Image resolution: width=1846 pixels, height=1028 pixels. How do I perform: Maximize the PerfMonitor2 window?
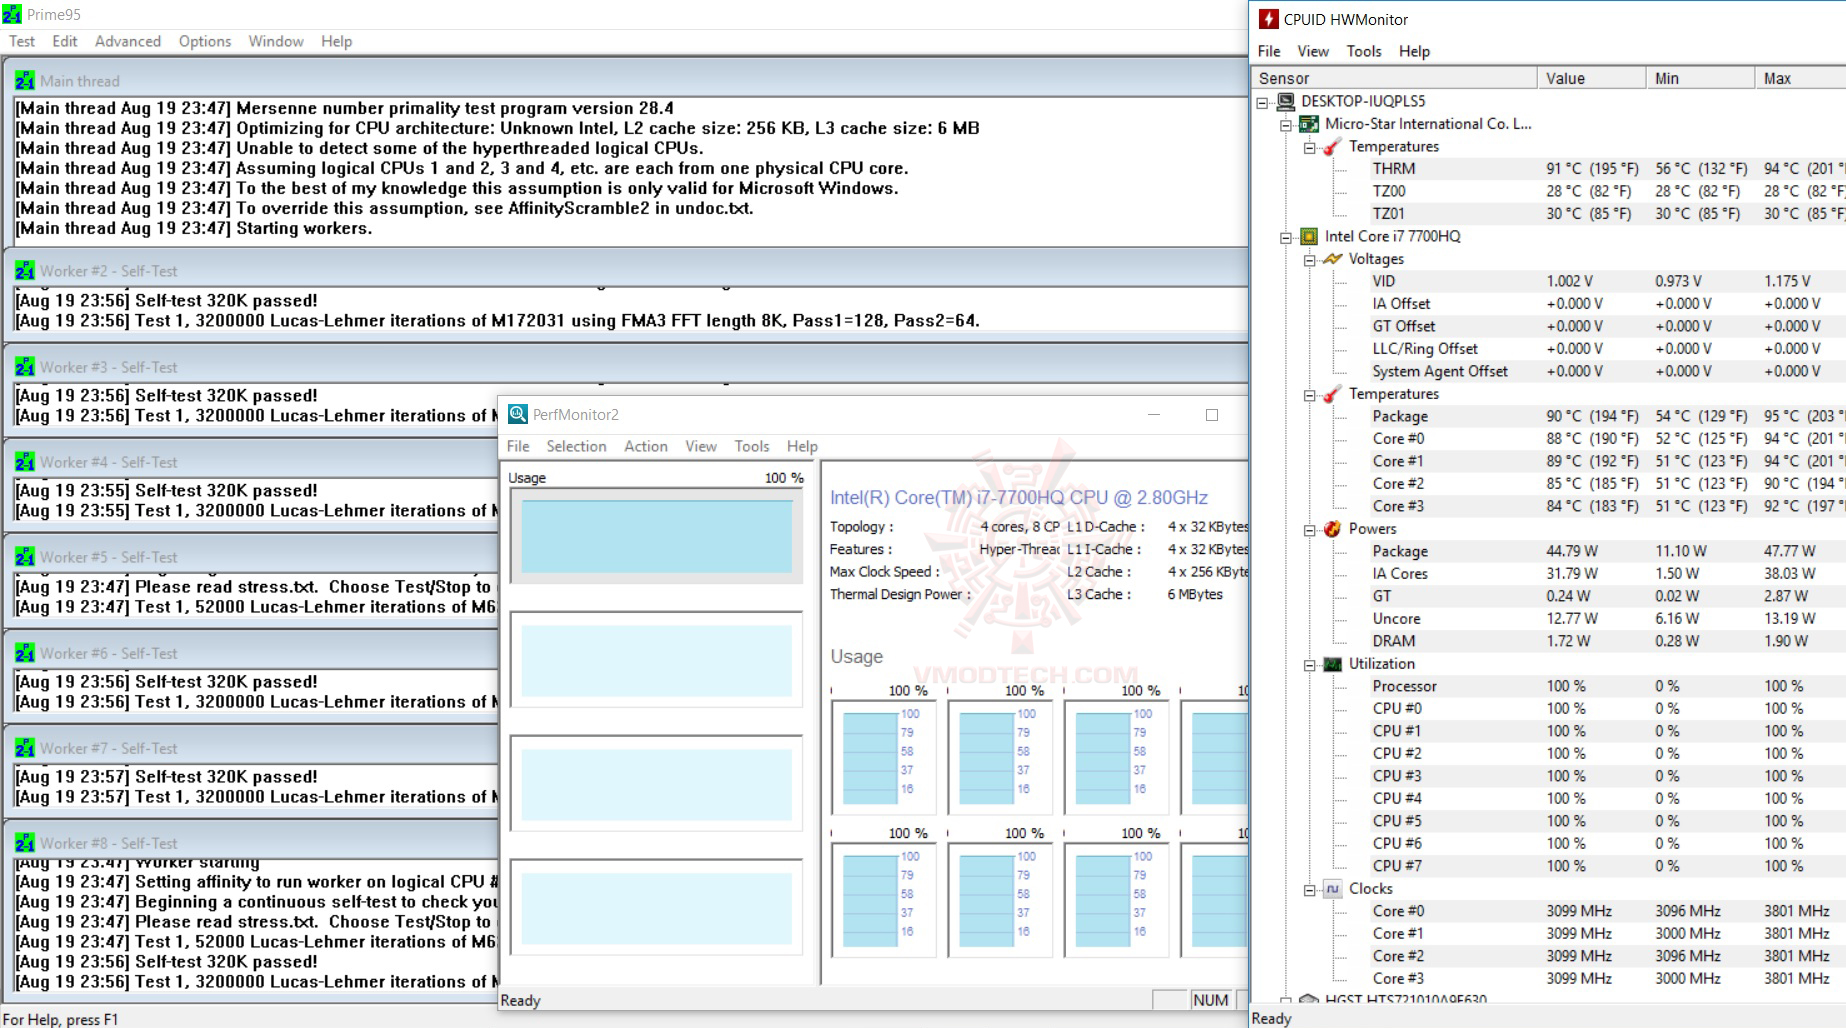[1212, 415]
